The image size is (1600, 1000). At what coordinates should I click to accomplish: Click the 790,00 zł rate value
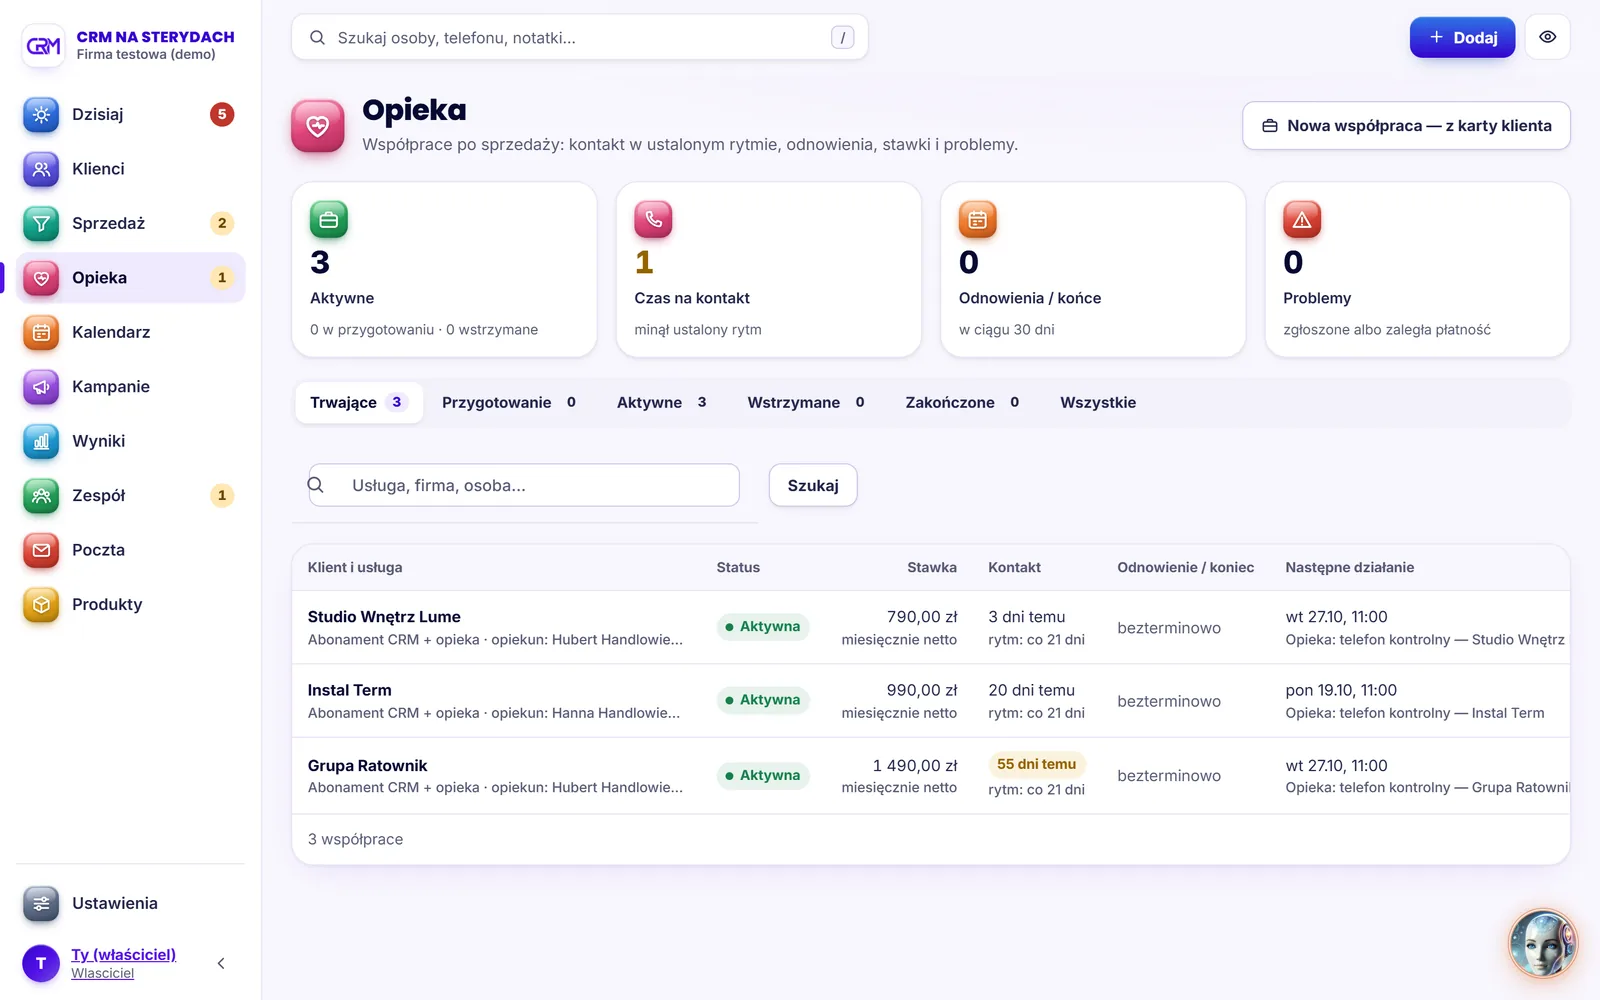point(922,617)
